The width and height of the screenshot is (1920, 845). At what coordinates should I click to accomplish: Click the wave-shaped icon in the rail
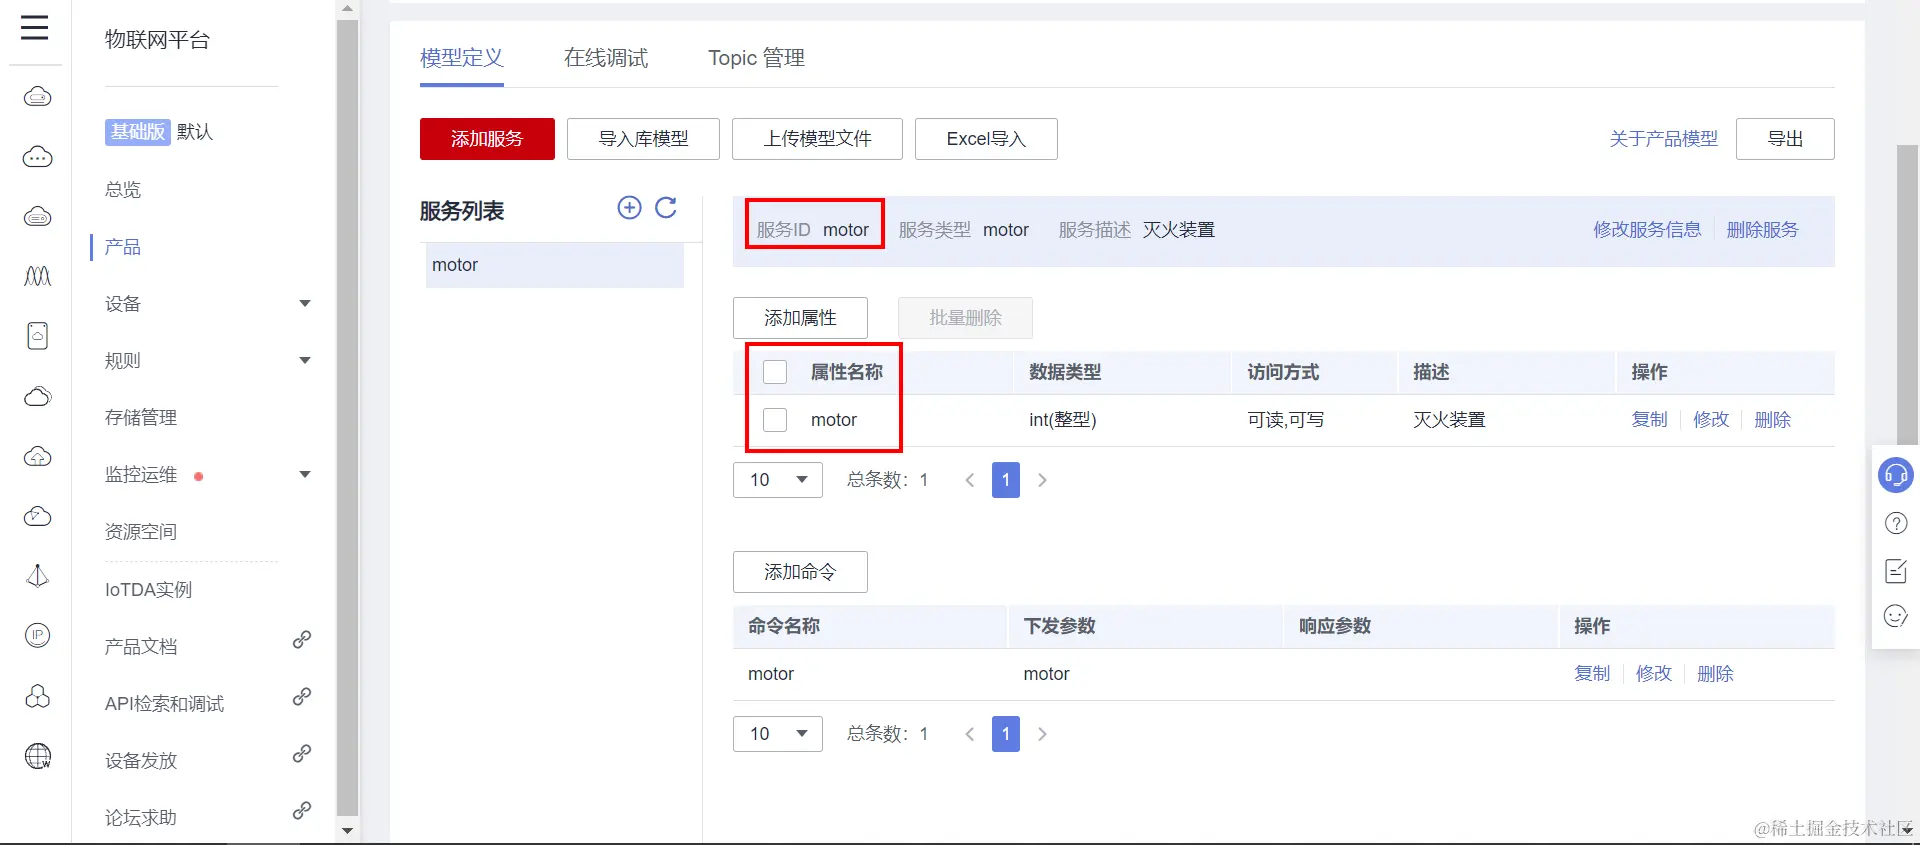(x=38, y=276)
